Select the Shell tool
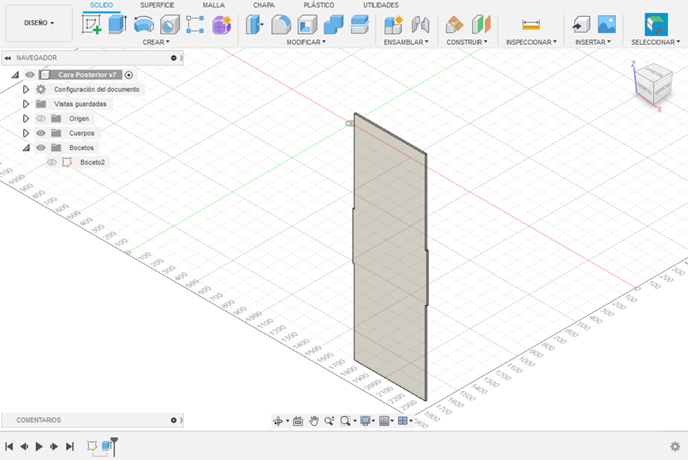This screenshot has width=688, height=460. (x=307, y=24)
